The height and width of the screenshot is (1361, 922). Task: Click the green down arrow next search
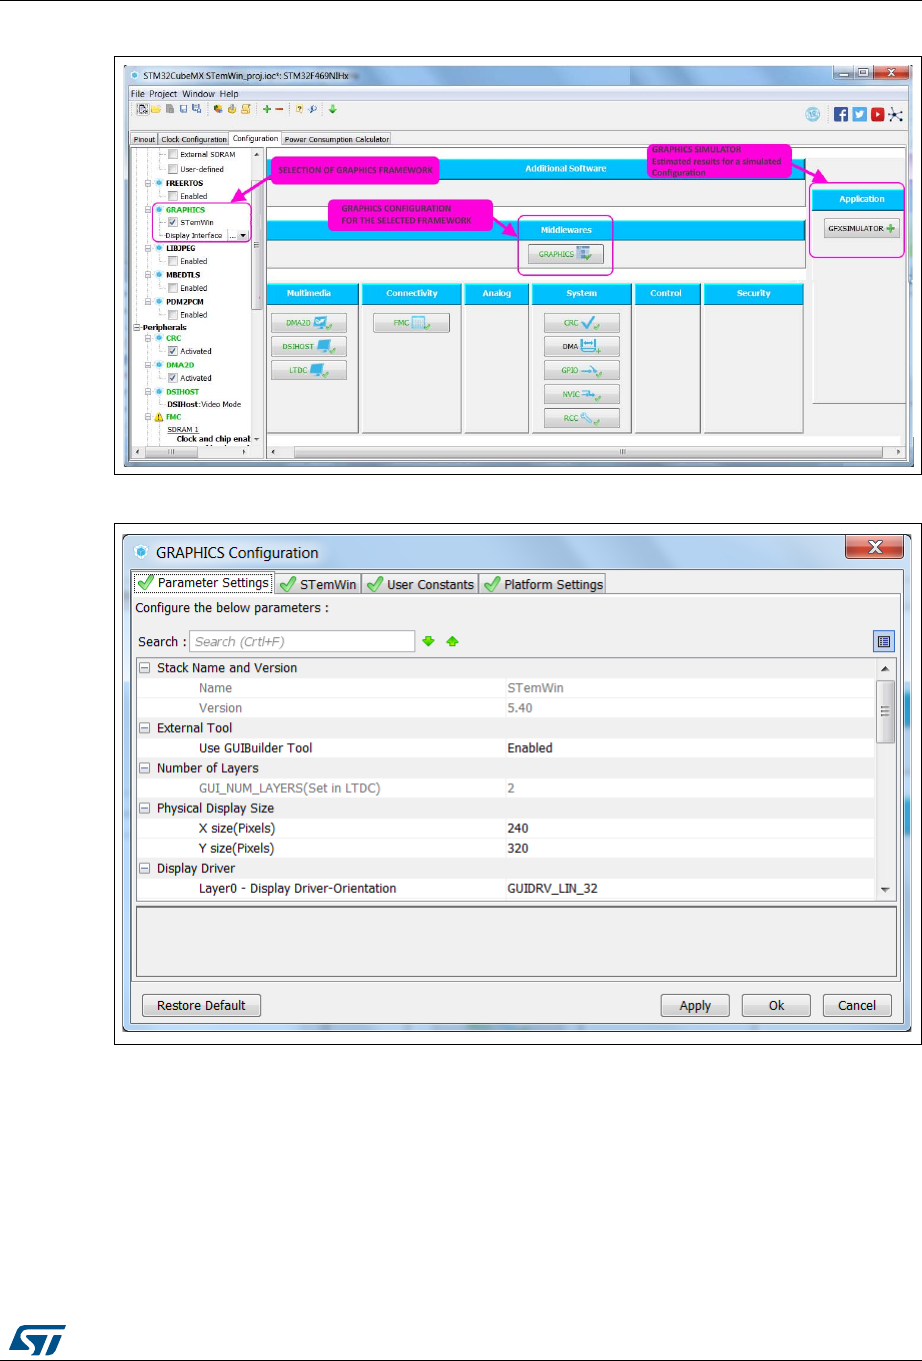pyautogui.click(x=428, y=641)
